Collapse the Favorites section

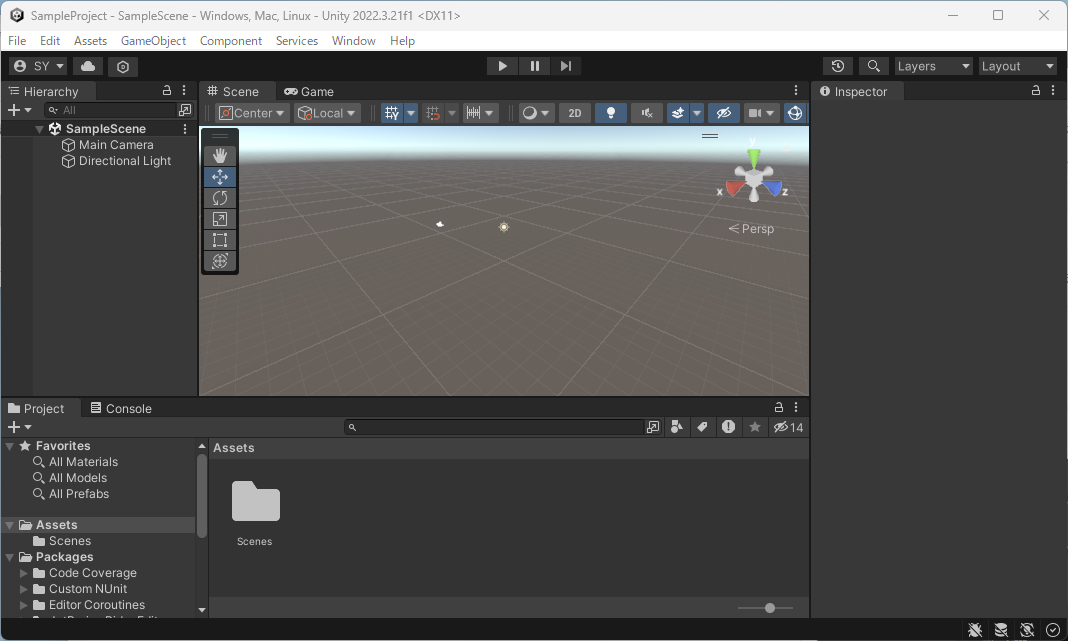pos(10,446)
